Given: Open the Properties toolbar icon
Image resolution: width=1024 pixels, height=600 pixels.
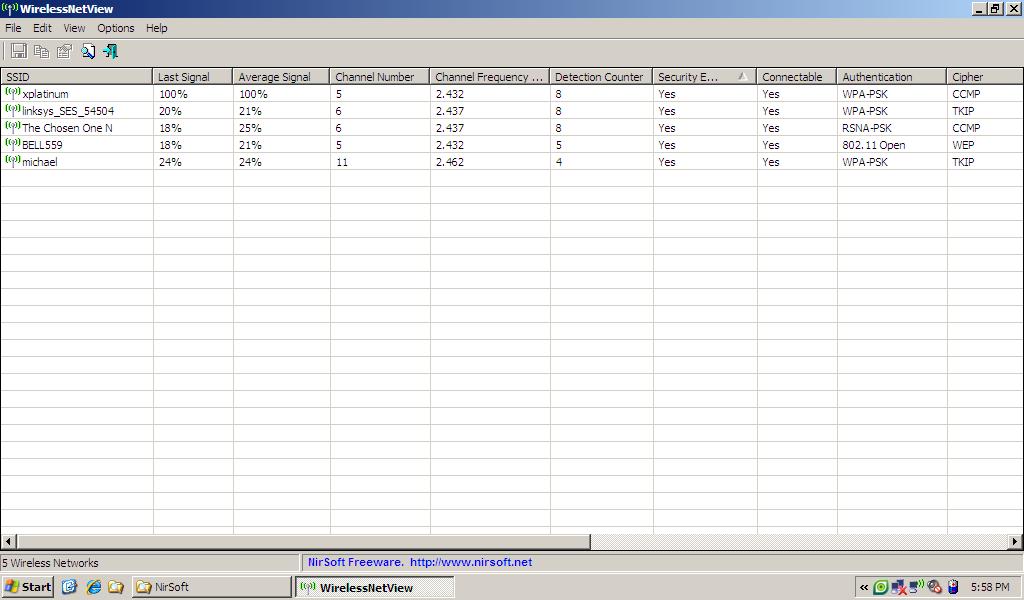Looking at the screenshot, I should click(x=64, y=52).
